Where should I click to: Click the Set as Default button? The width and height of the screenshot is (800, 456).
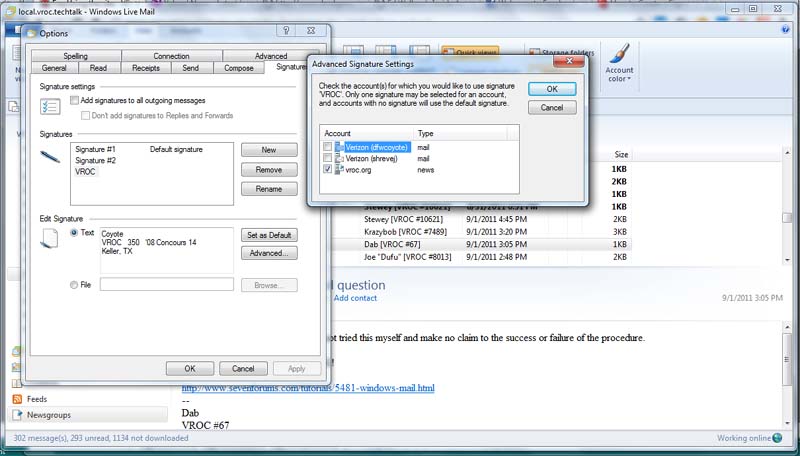click(269, 235)
